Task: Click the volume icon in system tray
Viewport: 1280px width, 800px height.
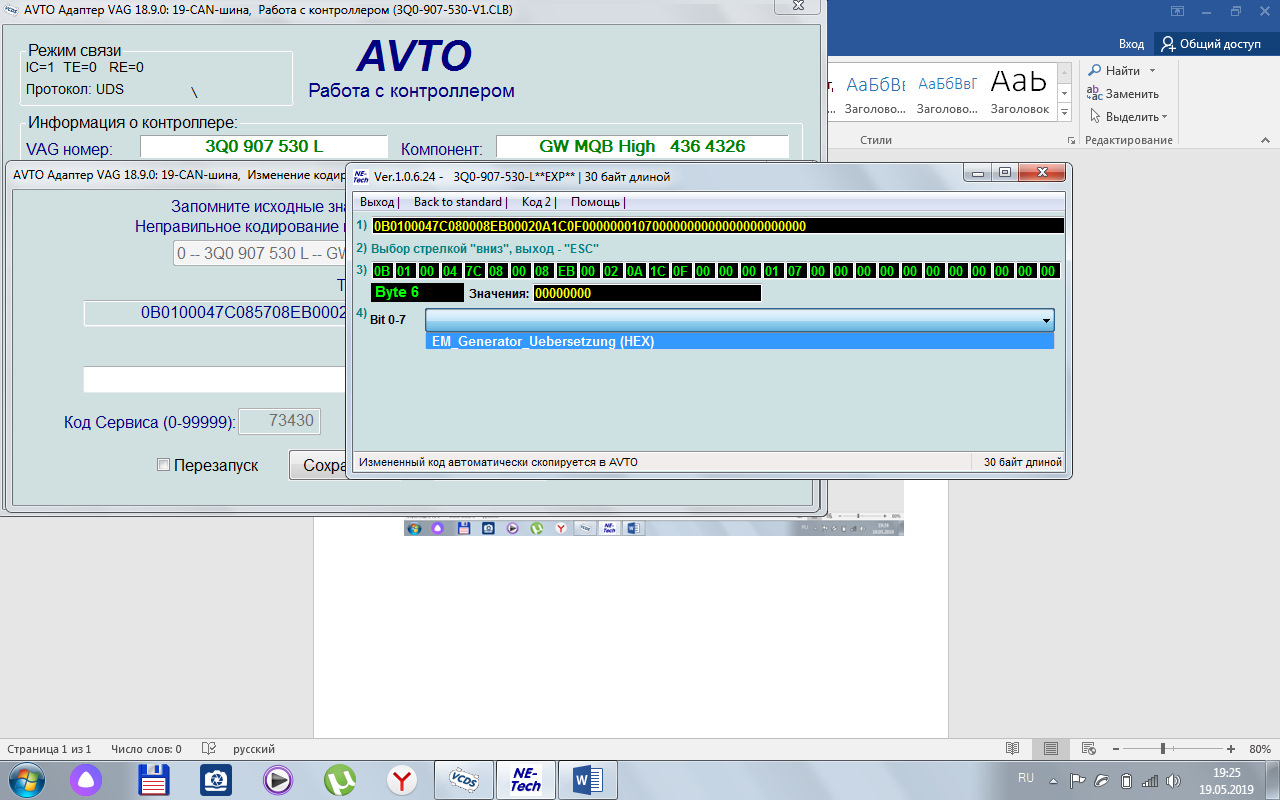Action: coord(1174,780)
